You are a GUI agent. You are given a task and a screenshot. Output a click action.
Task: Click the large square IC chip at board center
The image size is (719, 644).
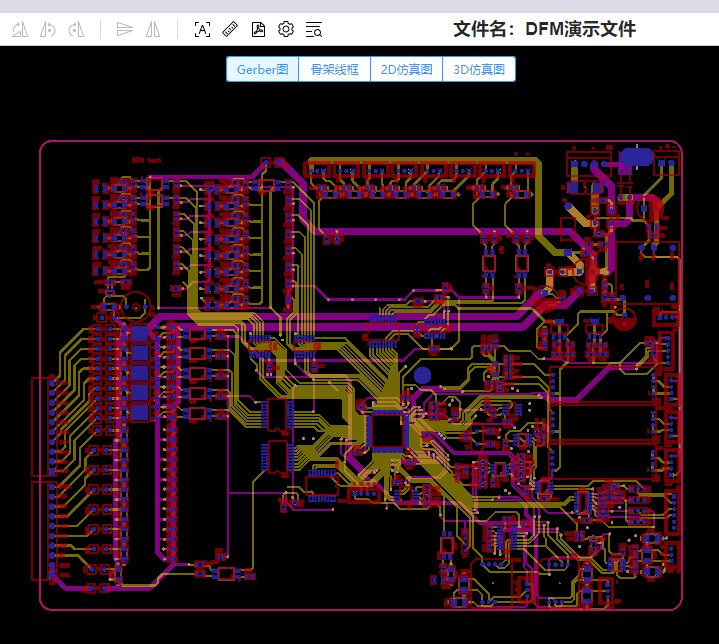(x=387, y=428)
